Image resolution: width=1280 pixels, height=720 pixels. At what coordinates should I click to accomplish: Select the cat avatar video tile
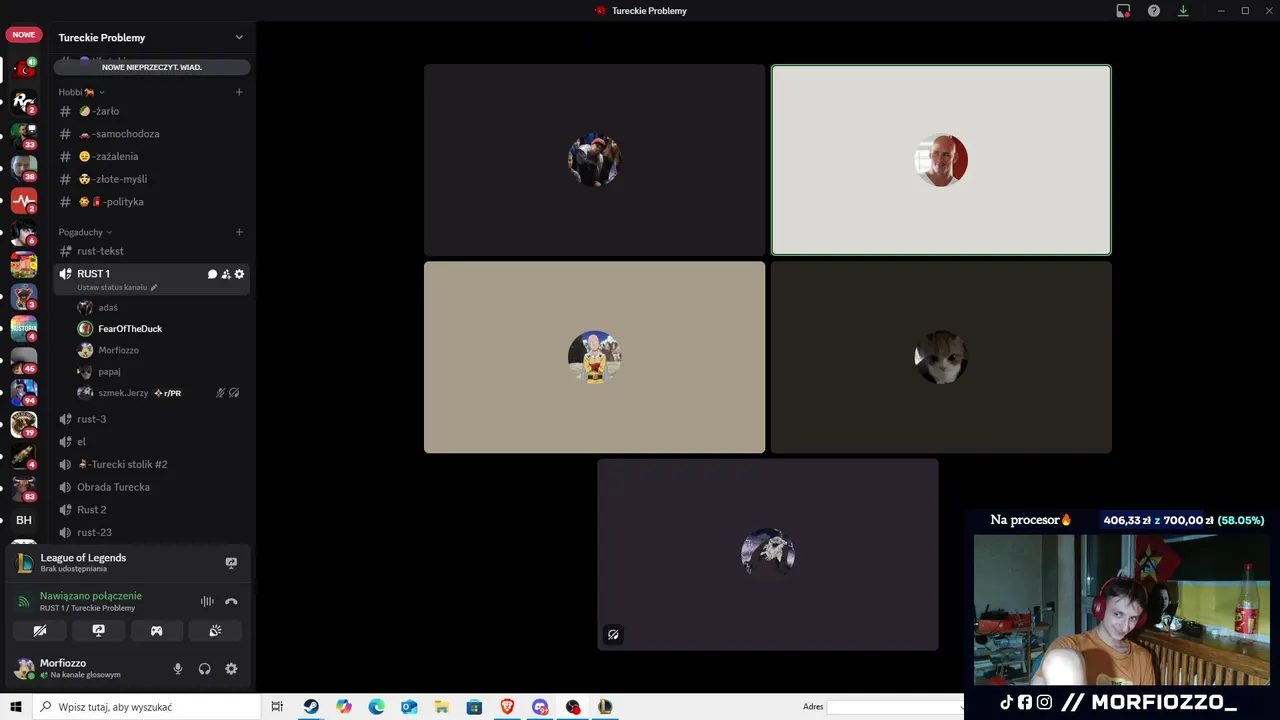click(941, 357)
